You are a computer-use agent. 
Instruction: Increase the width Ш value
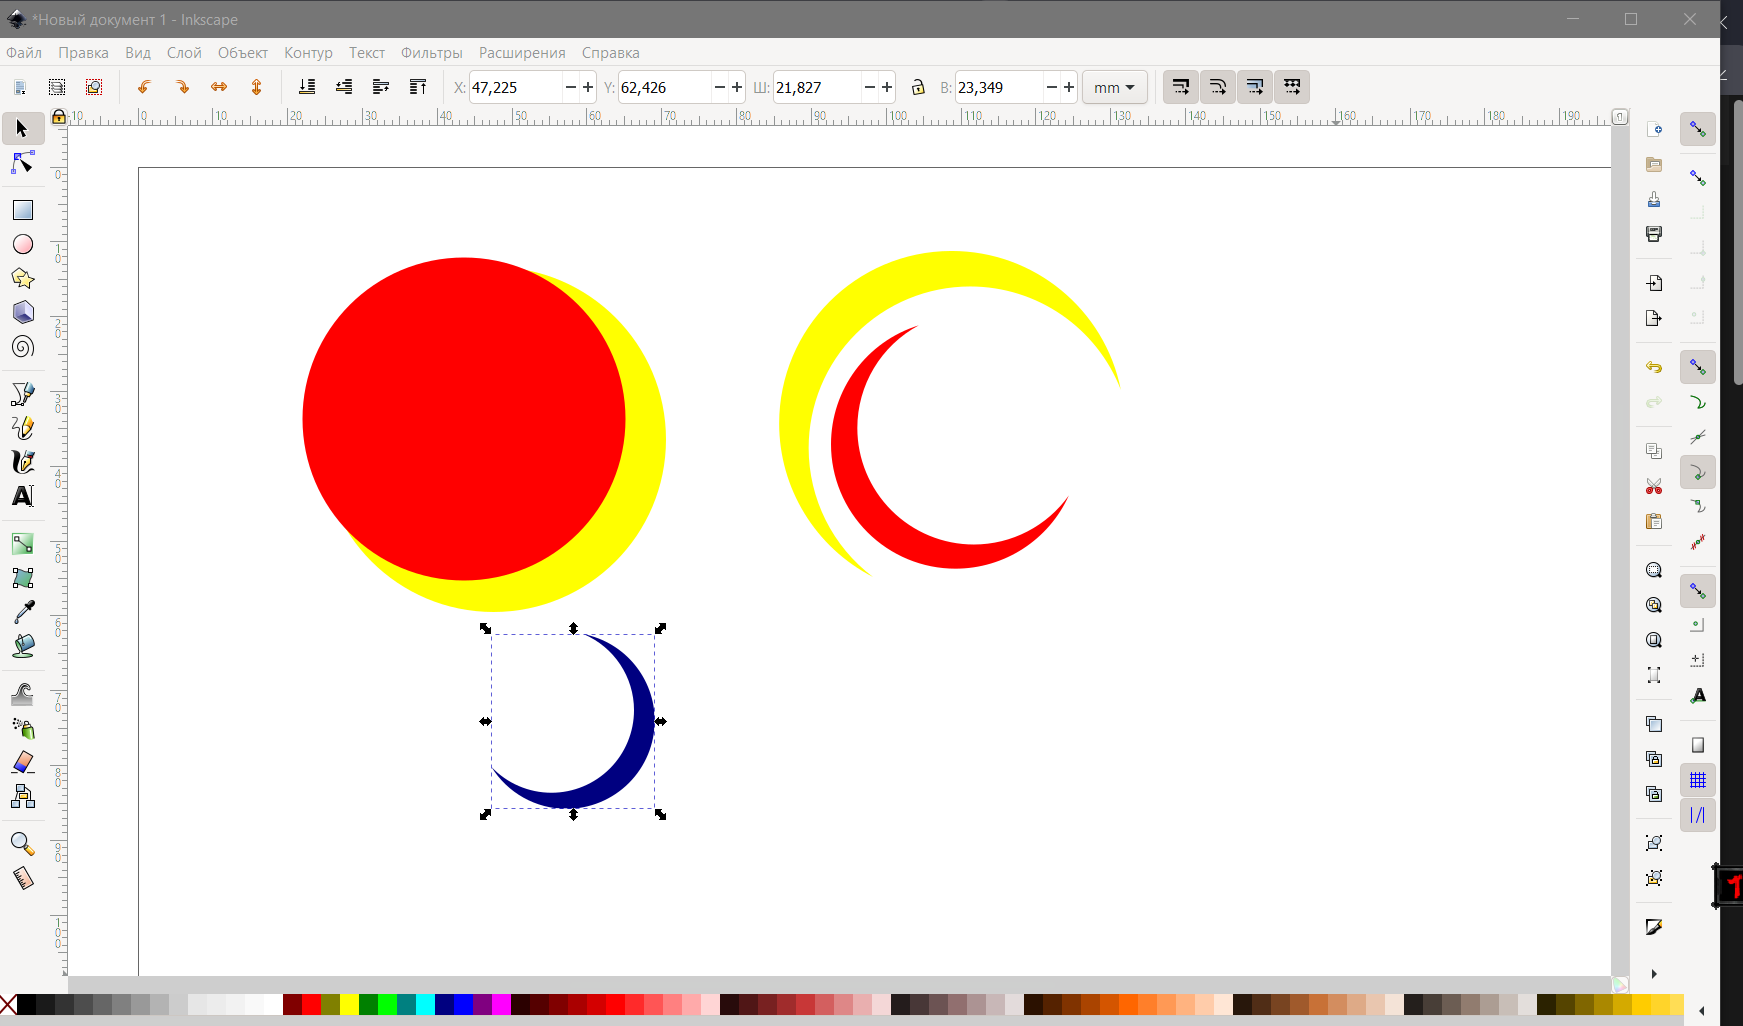pos(887,87)
